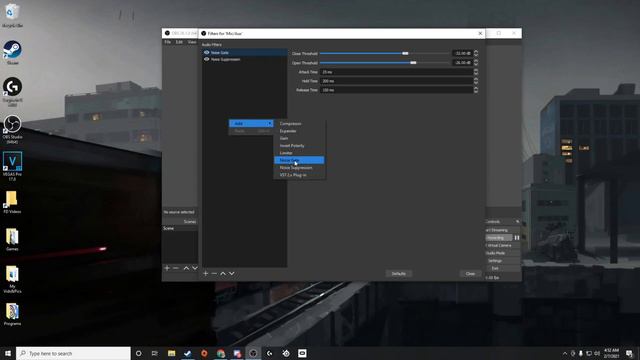The width and height of the screenshot is (640, 360).
Task: Click Start Streaming in OBS Controls
Action: click(502, 230)
